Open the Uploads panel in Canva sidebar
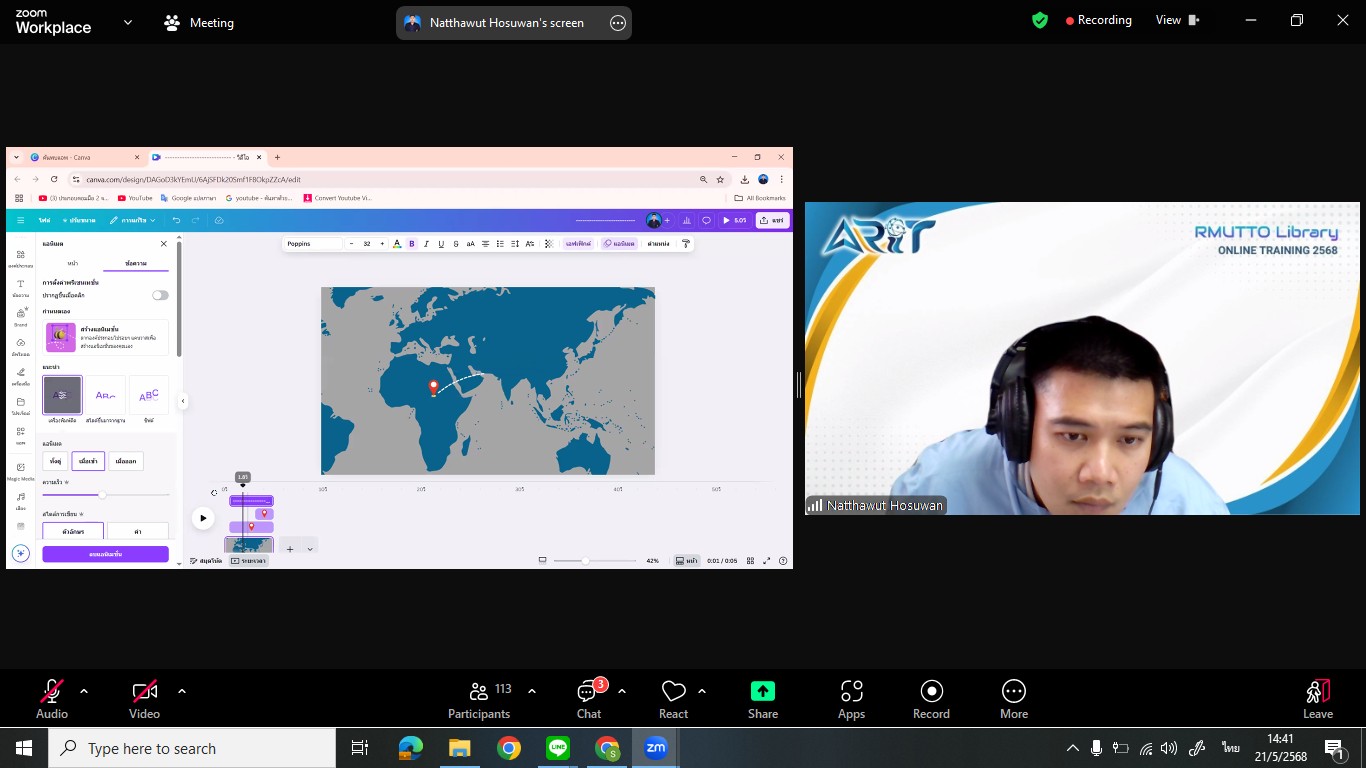The image size is (1366, 768). 20,347
